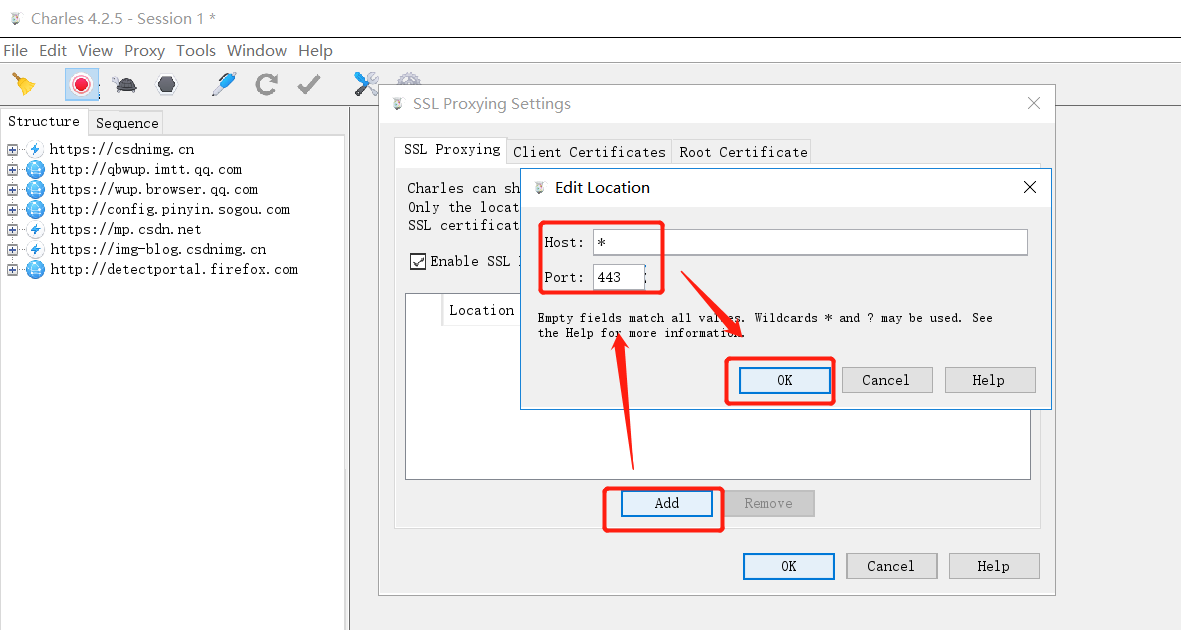The image size is (1181, 630).
Task: Expand the https://mp.csdn.net node
Action: tap(12, 229)
